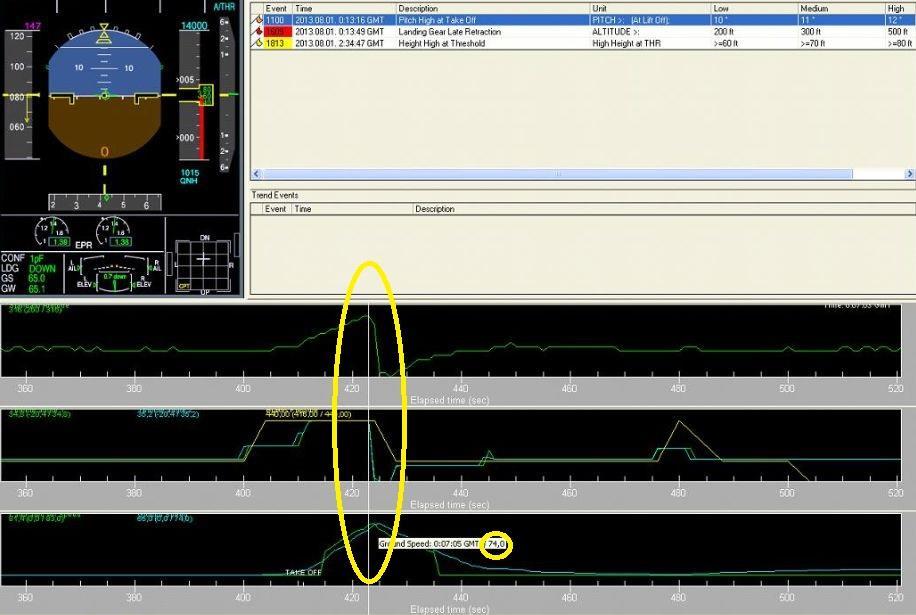Sort events by the Time column header
Viewport: 916px width, 615px height.
tap(343, 9)
